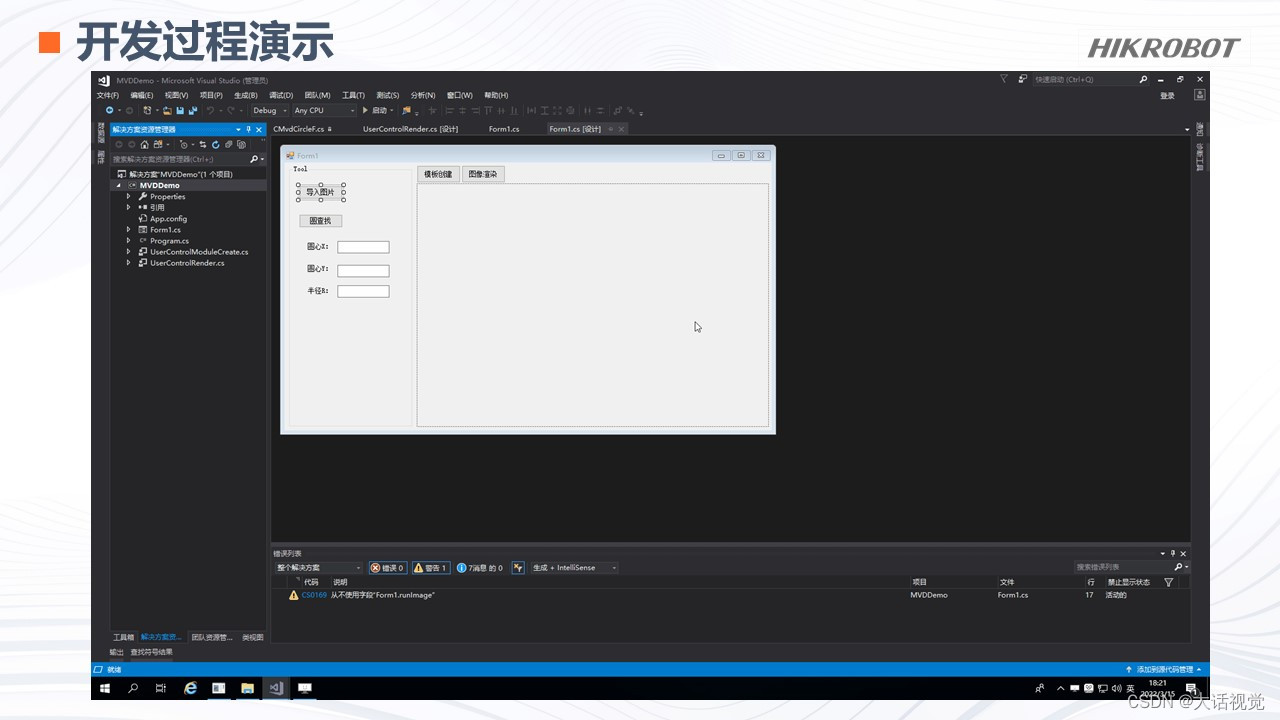Click Sync with Active Document icon in Solution Explorer
1280x720 pixels.
coord(203,144)
